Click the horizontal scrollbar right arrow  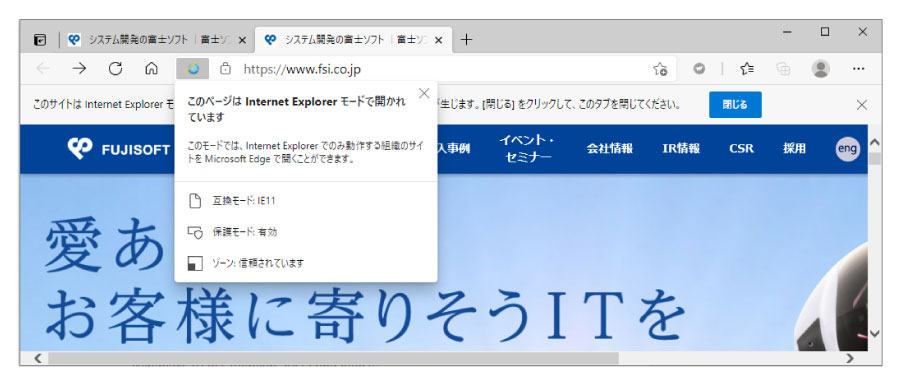(x=850, y=358)
